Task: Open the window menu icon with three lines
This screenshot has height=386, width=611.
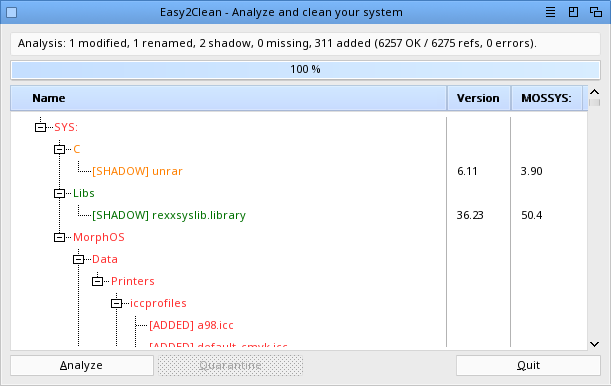Action: pyautogui.click(x=550, y=12)
